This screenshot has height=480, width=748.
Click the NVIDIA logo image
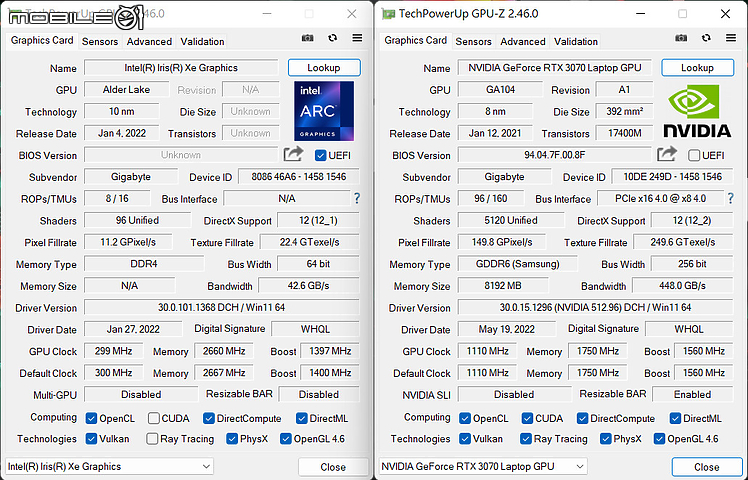click(x=697, y=111)
